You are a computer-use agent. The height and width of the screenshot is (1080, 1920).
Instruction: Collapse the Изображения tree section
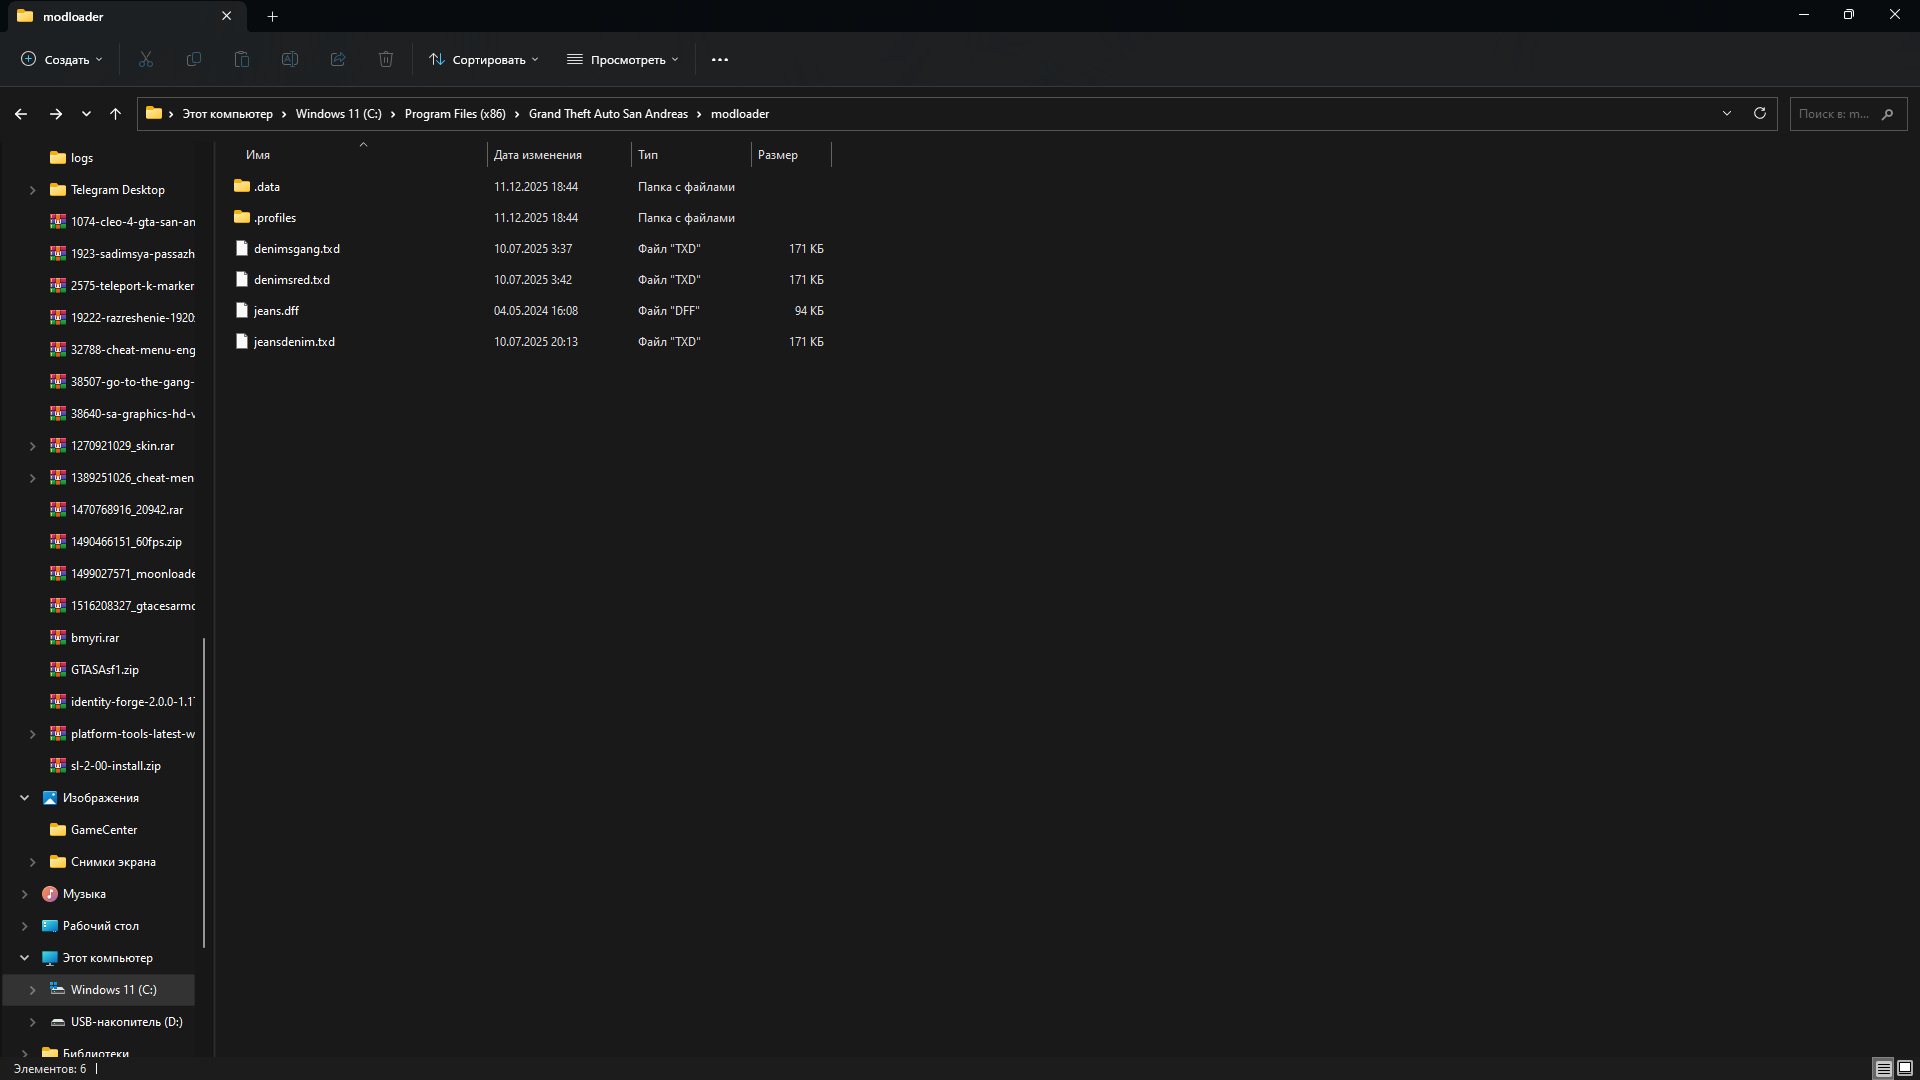(x=24, y=798)
